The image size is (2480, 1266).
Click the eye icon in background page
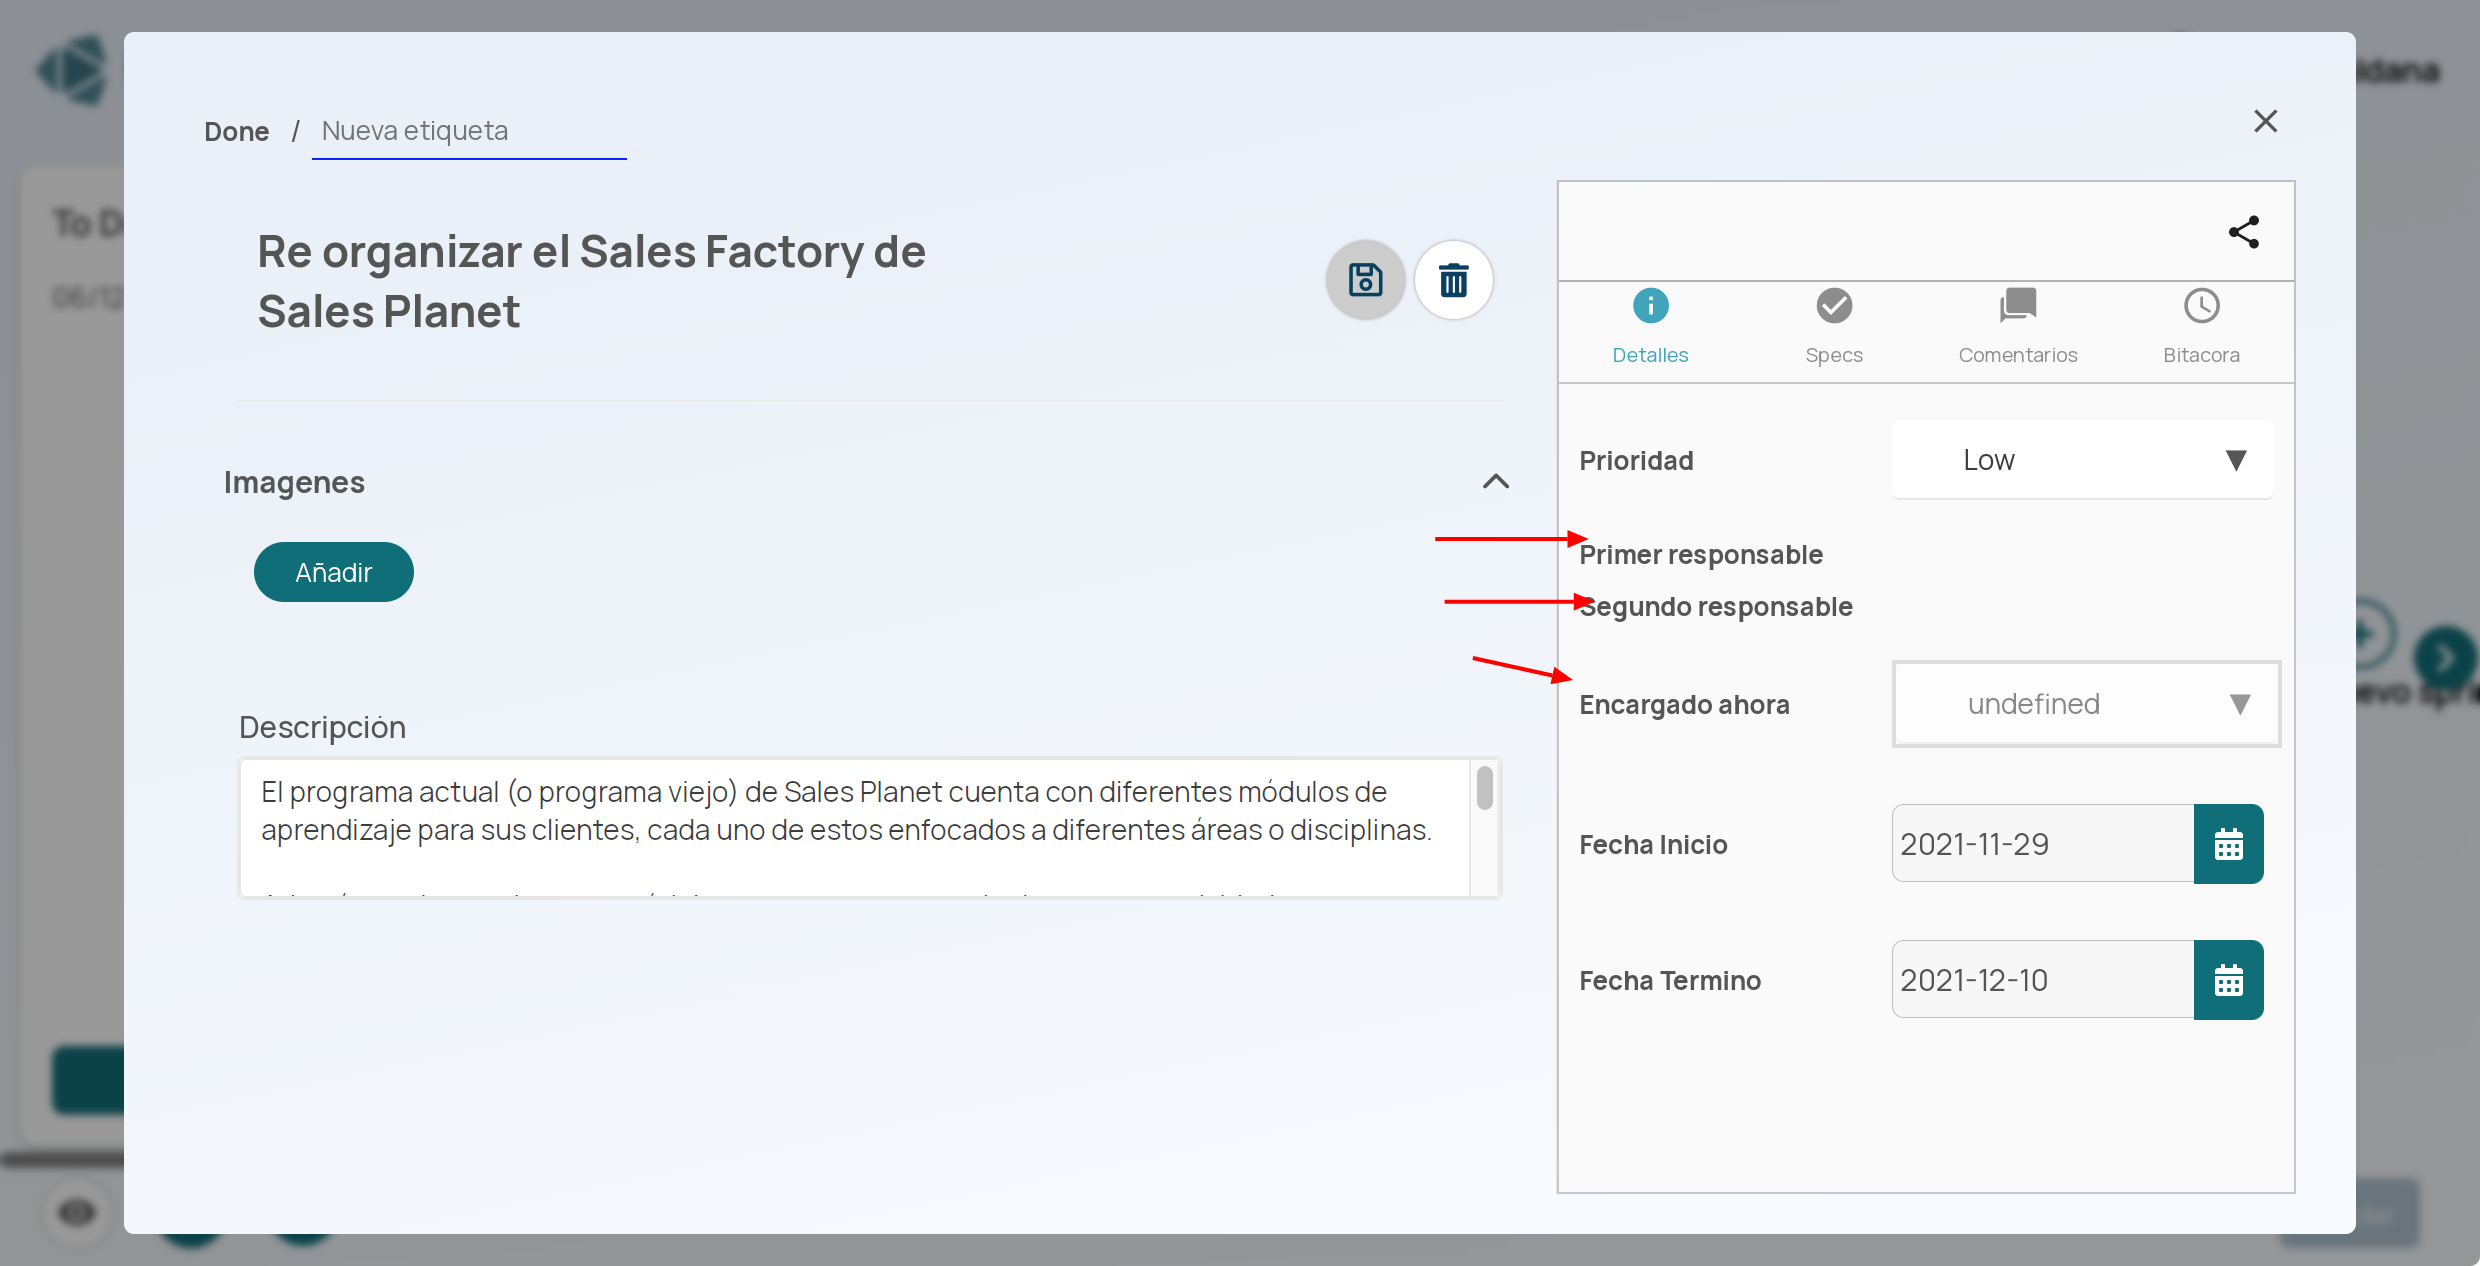pos(77,1213)
